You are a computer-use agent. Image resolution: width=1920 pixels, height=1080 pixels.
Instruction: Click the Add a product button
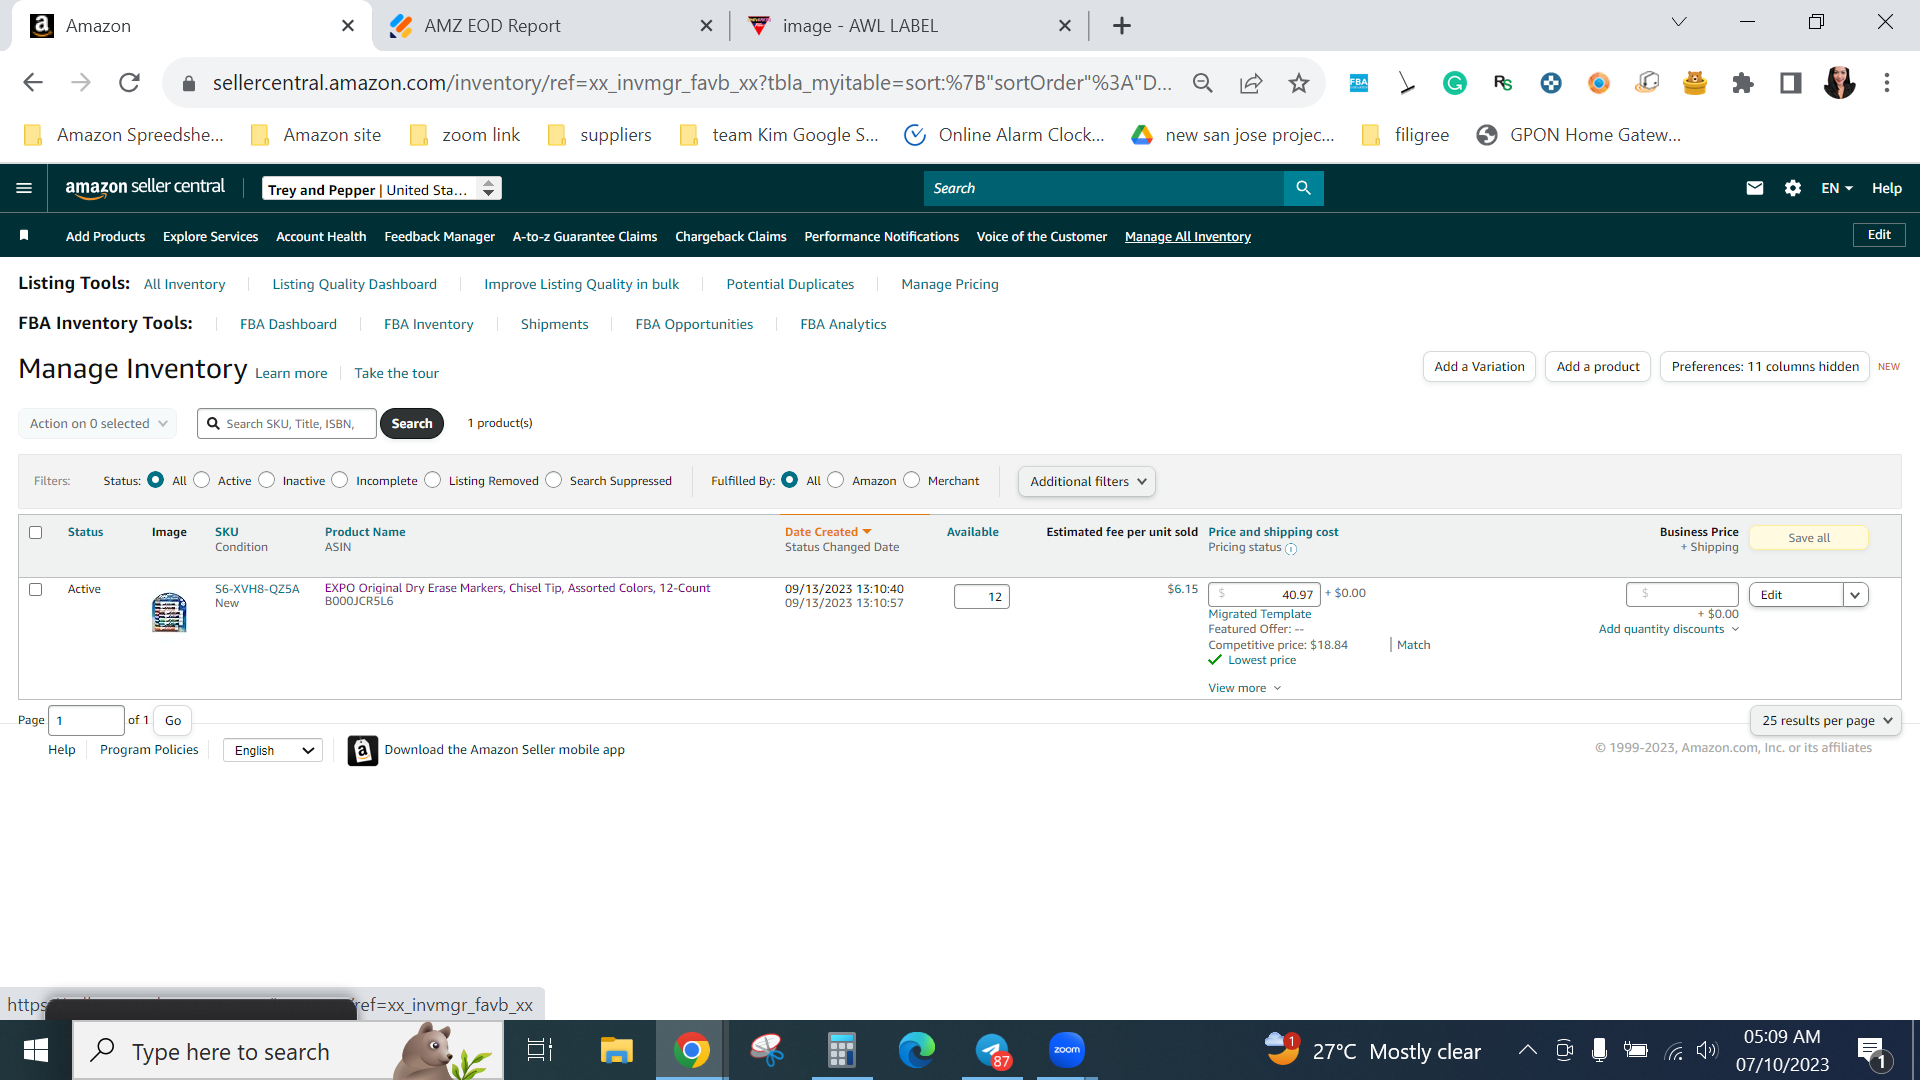1598,367
